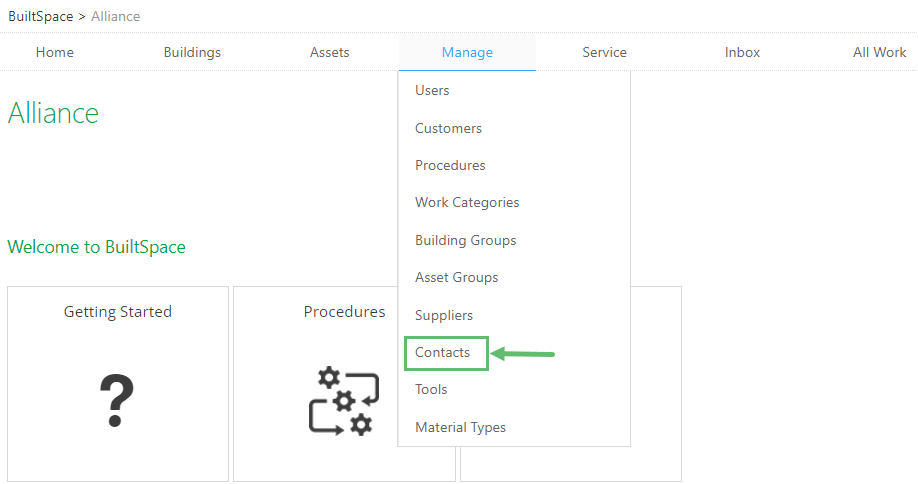This screenshot has height=484, width=918.
Task: Select Suppliers from the dropdown
Action: pos(444,315)
